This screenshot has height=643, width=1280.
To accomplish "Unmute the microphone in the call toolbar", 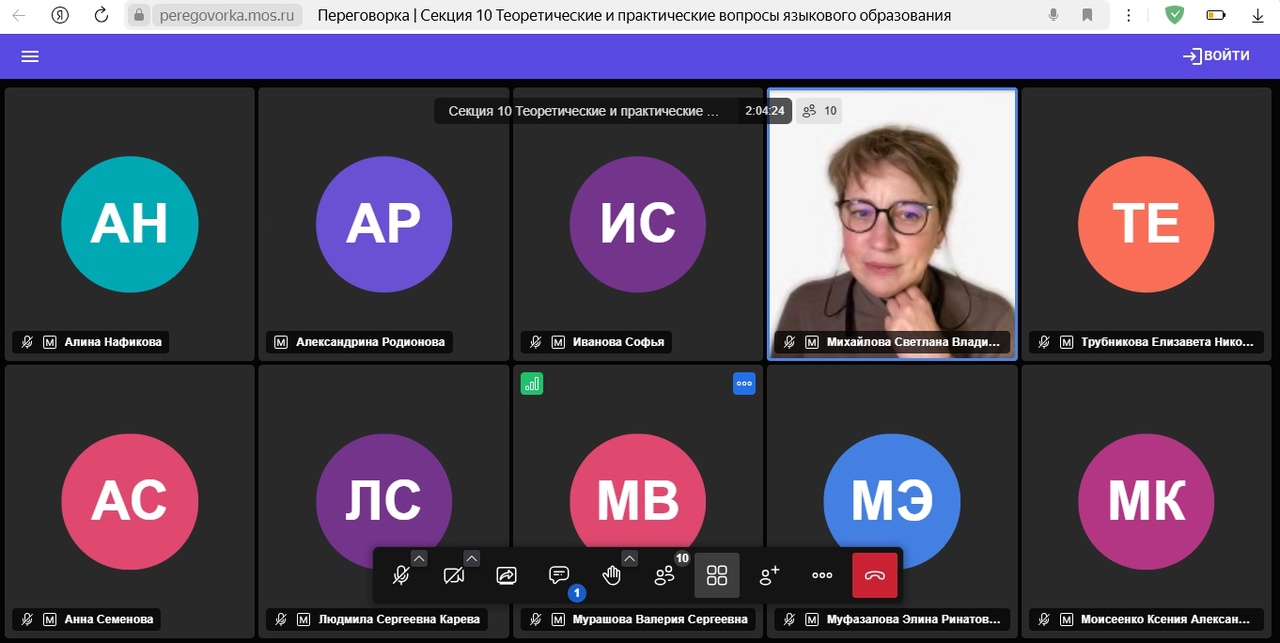I will [x=401, y=576].
